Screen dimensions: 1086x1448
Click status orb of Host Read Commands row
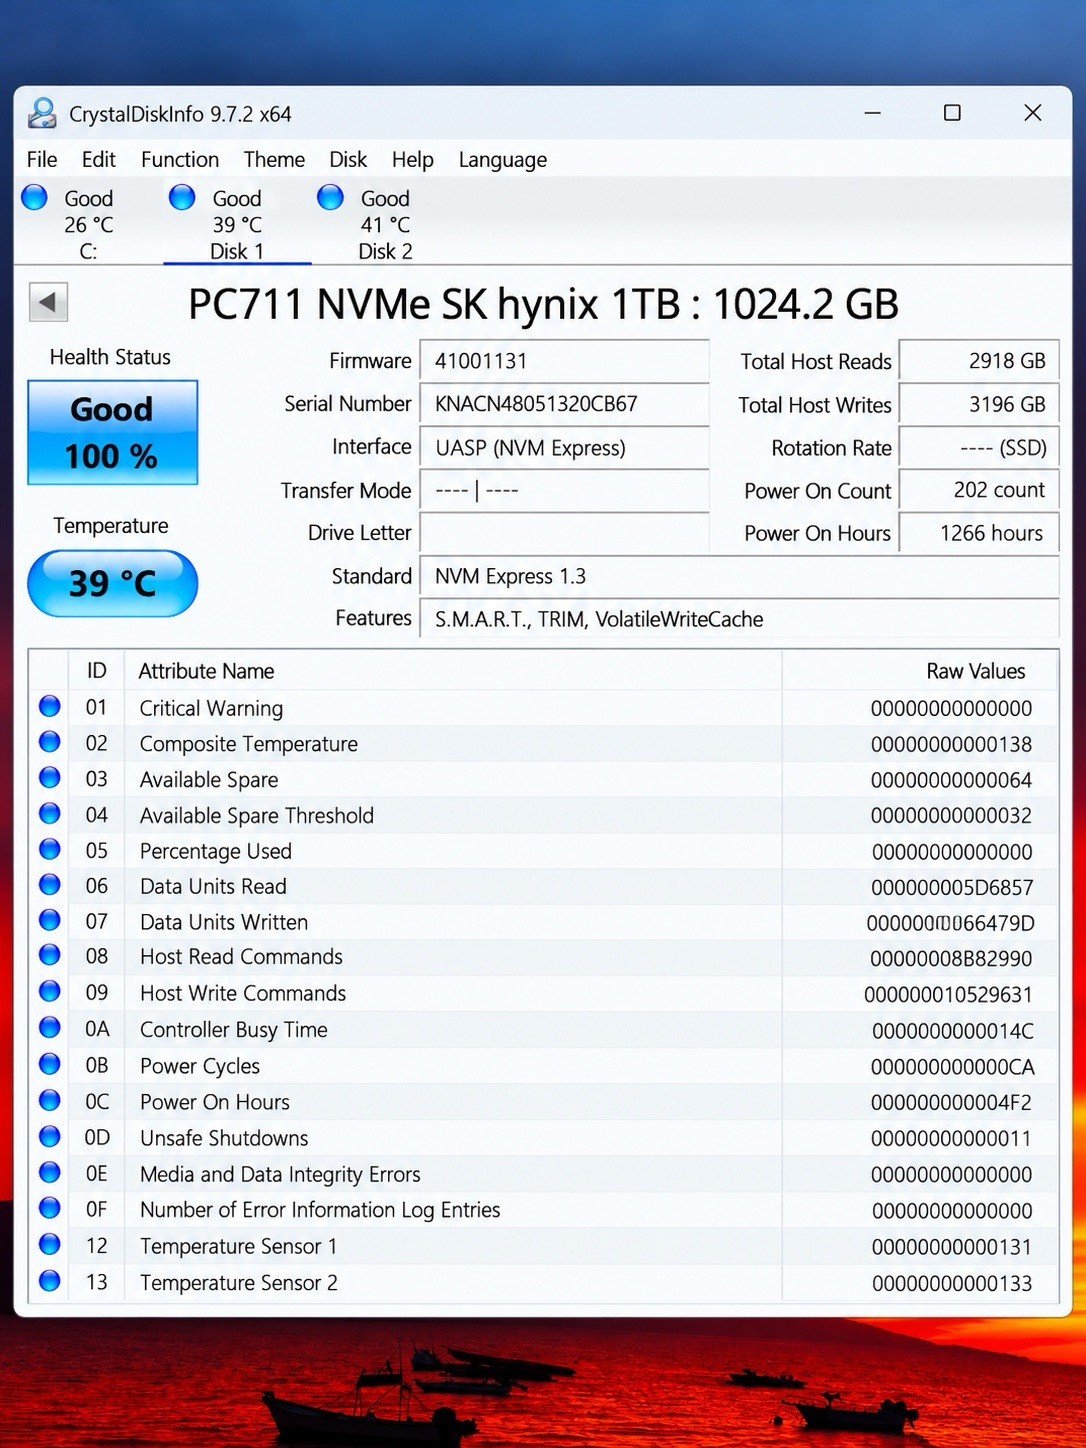49,956
